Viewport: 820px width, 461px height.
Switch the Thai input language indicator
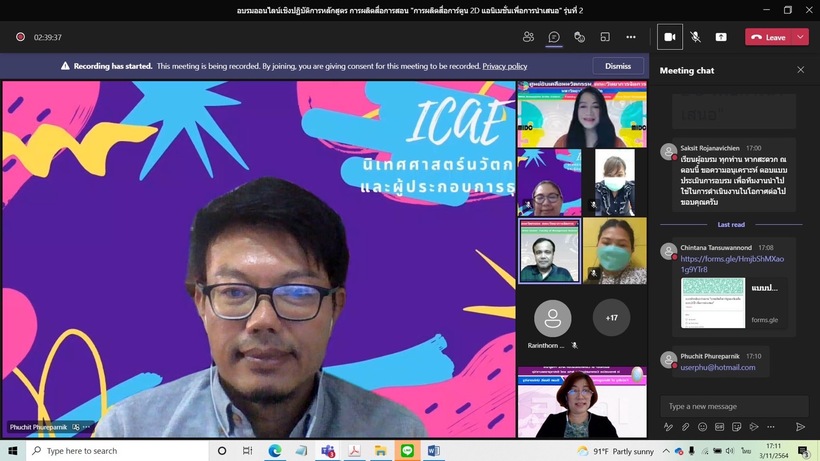(746, 451)
